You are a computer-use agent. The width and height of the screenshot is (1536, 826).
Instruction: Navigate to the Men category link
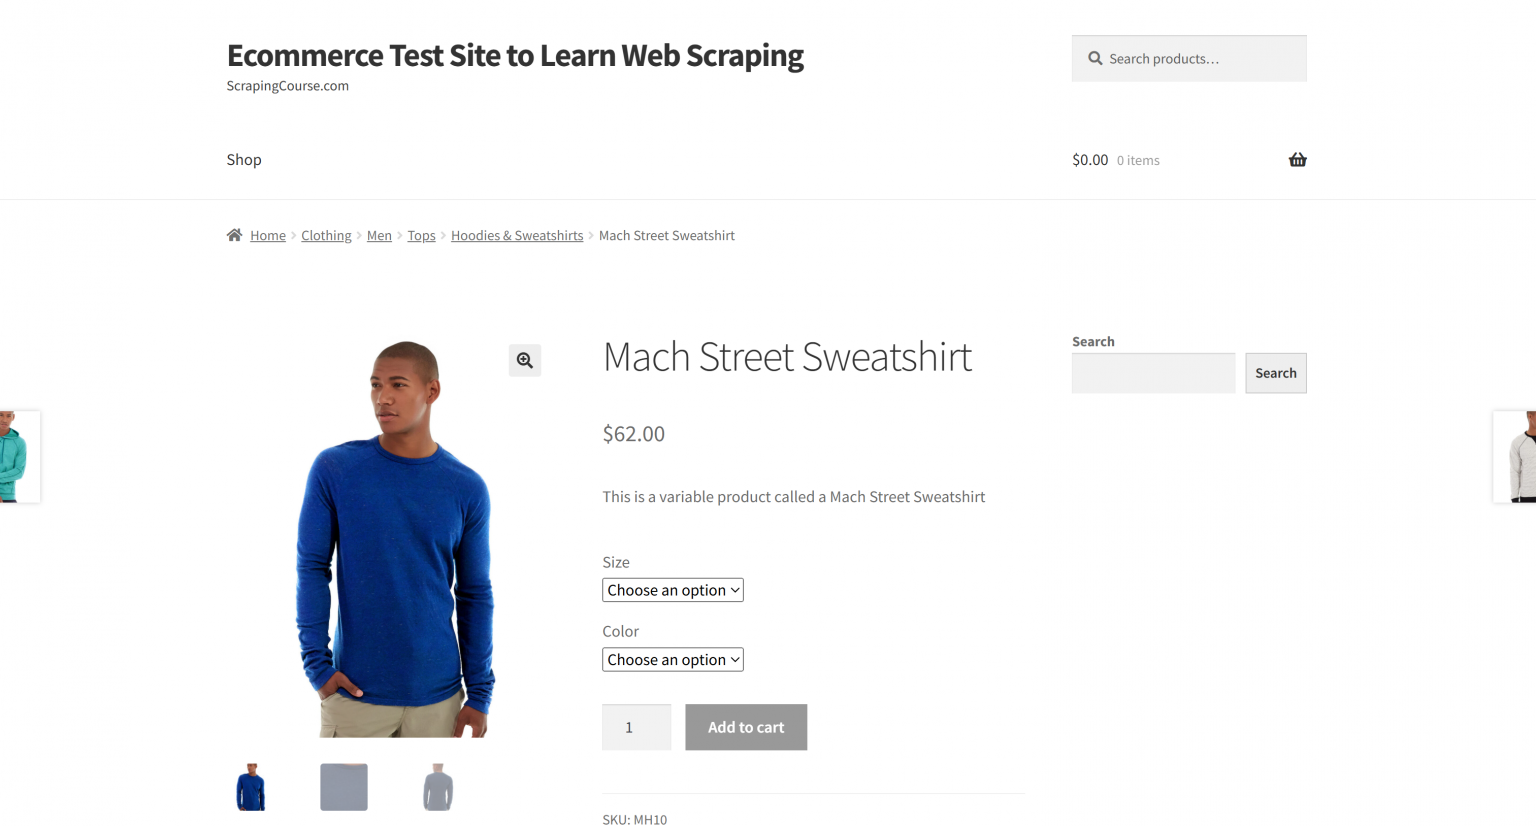click(379, 235)
